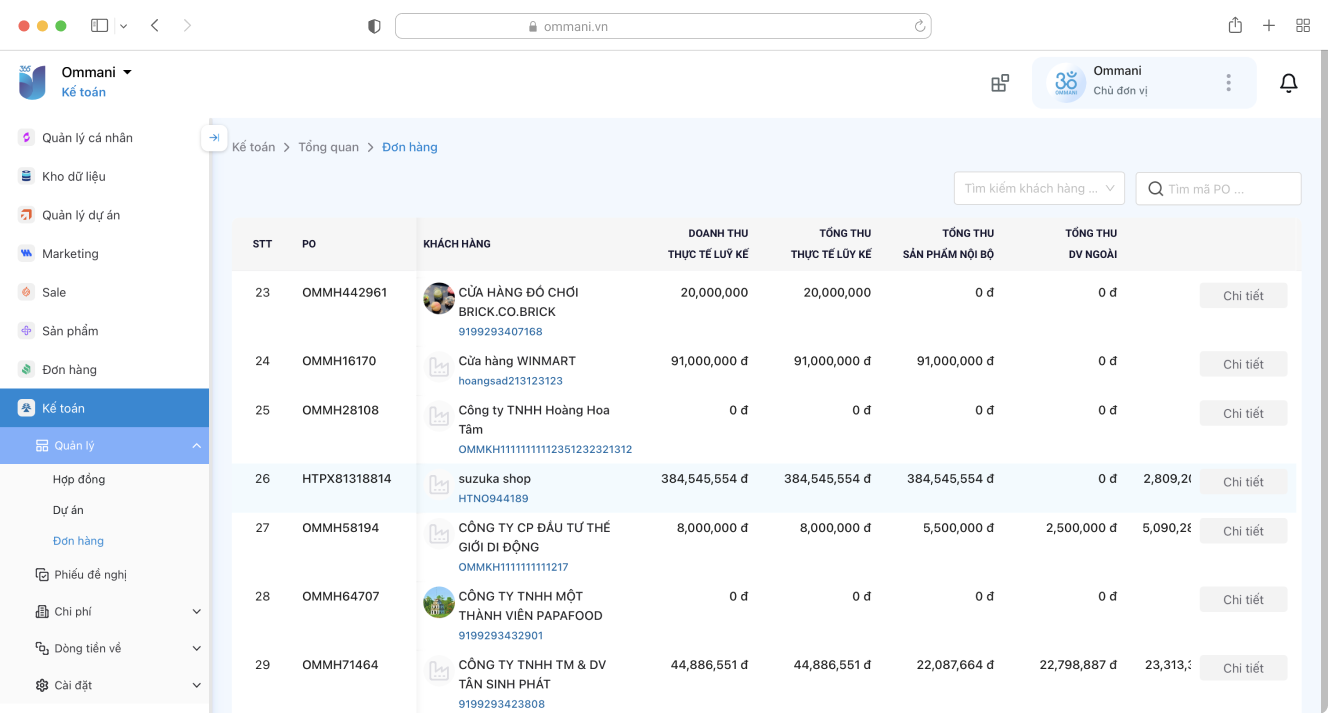Image resolution: width=1328 pixels, height=713 pixels.
Task: Expand the Dòng tiền về menu
Action: click(x=196, y=649)
